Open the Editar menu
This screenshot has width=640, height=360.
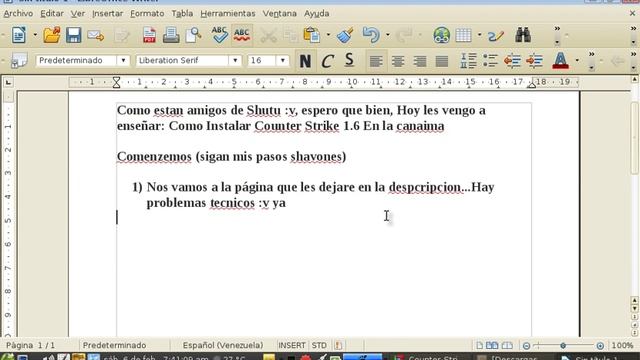pyautogui.click(x=51, y=13)
